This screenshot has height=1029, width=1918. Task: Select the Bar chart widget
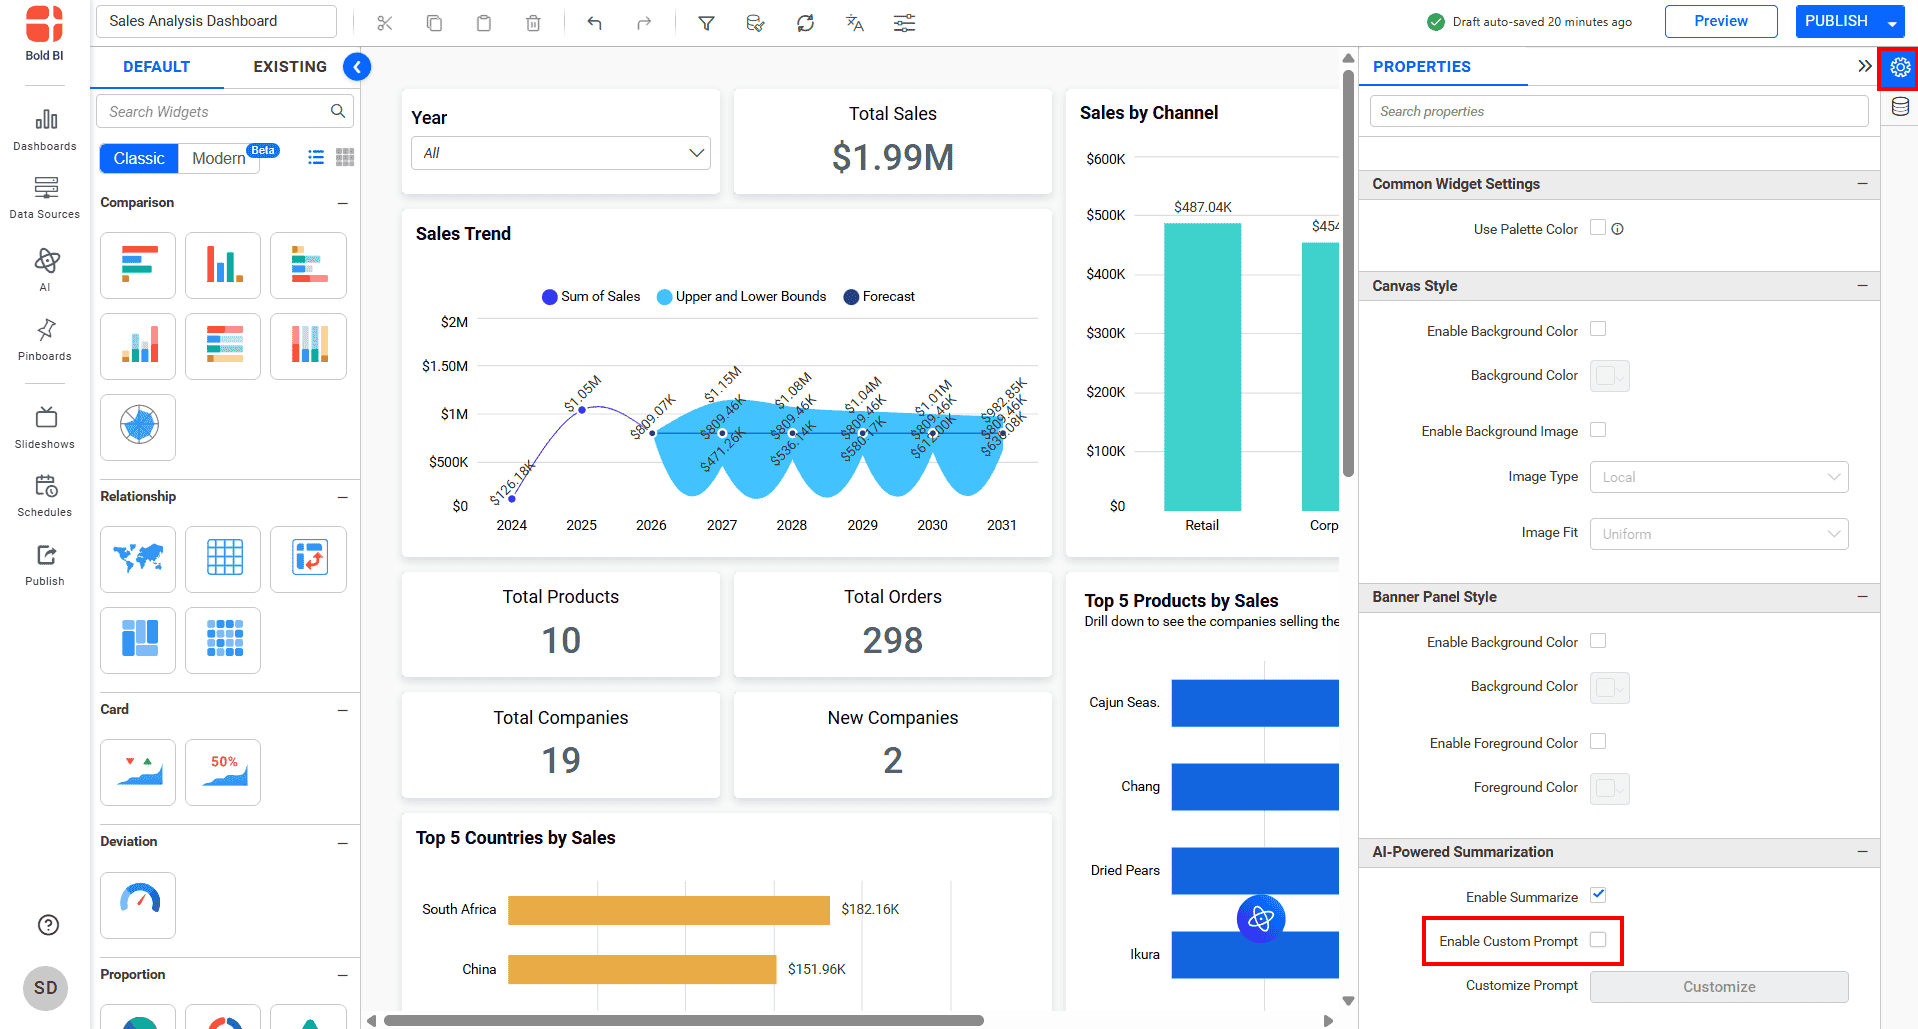[139, 266]
